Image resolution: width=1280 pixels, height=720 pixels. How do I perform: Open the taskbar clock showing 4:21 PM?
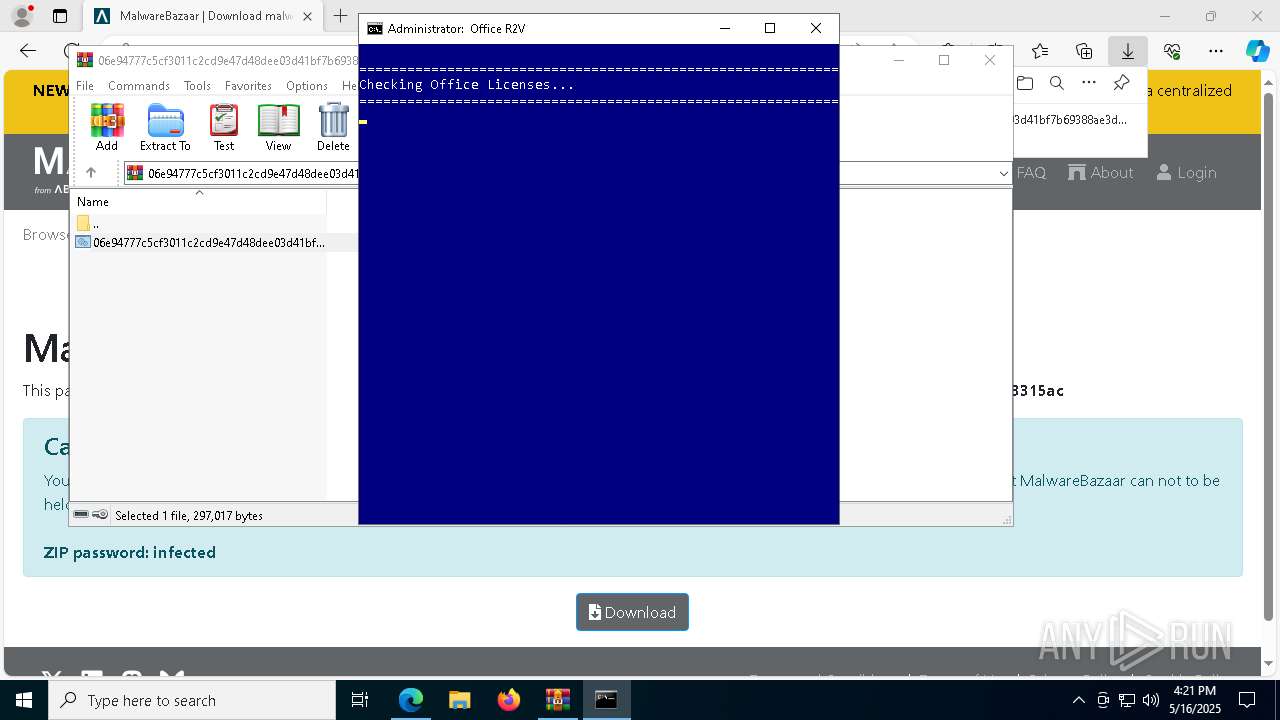[1195, 700]
